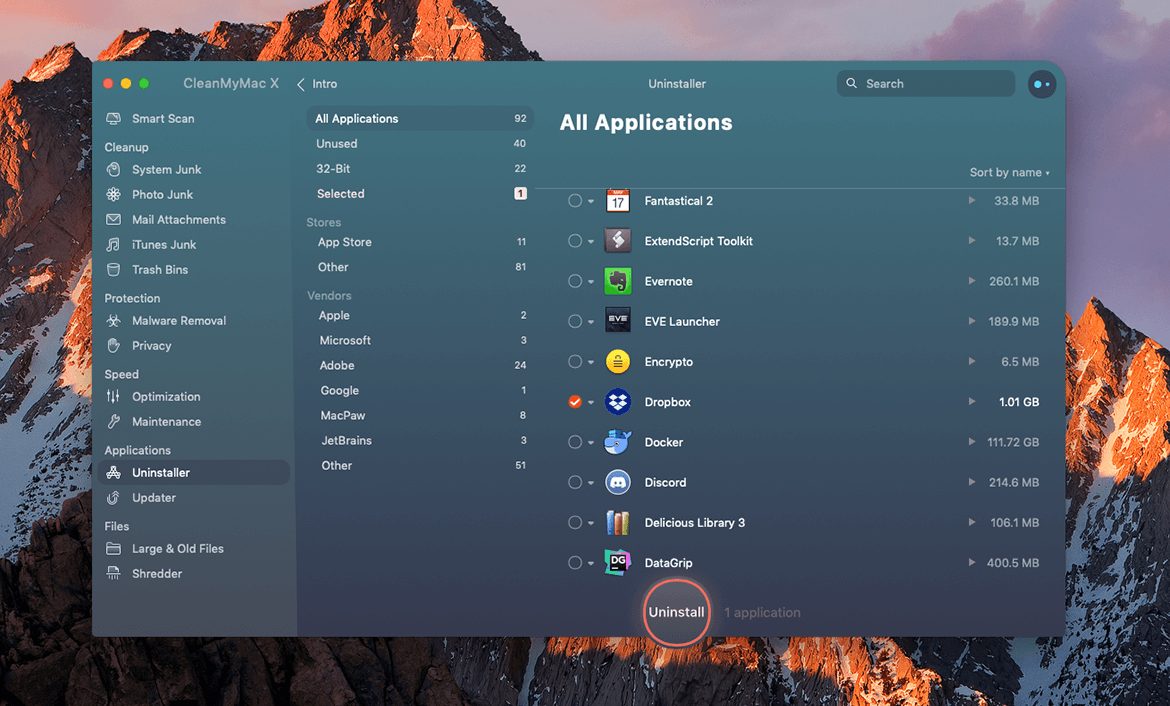This screenshot has height=706, width=1170.
Task: Mark the Docker checkbox
Action: pos(575,442)
